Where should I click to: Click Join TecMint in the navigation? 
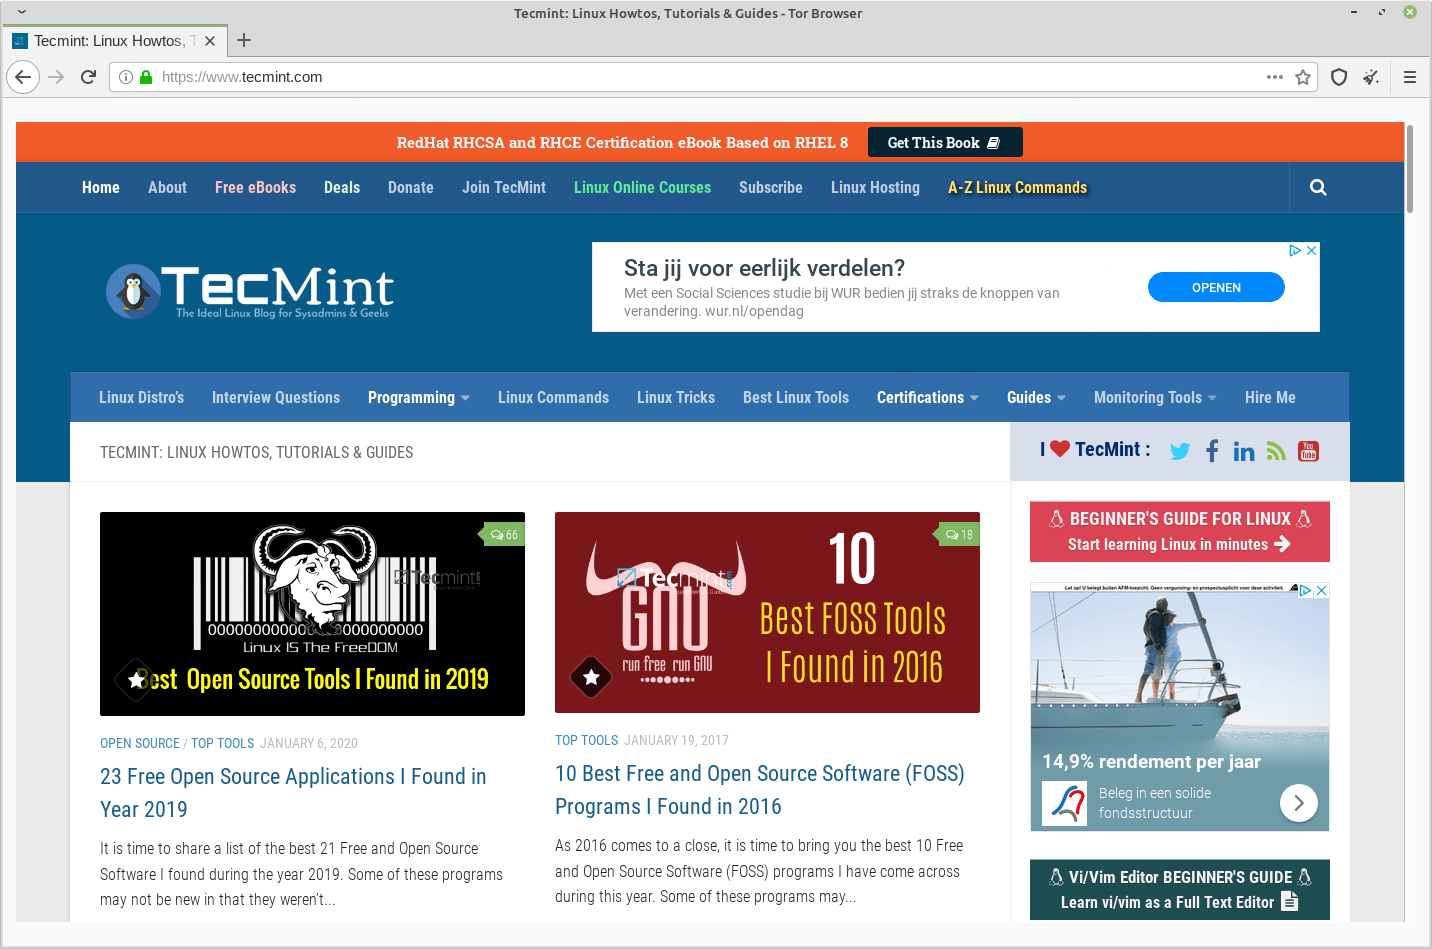[504, 187]
